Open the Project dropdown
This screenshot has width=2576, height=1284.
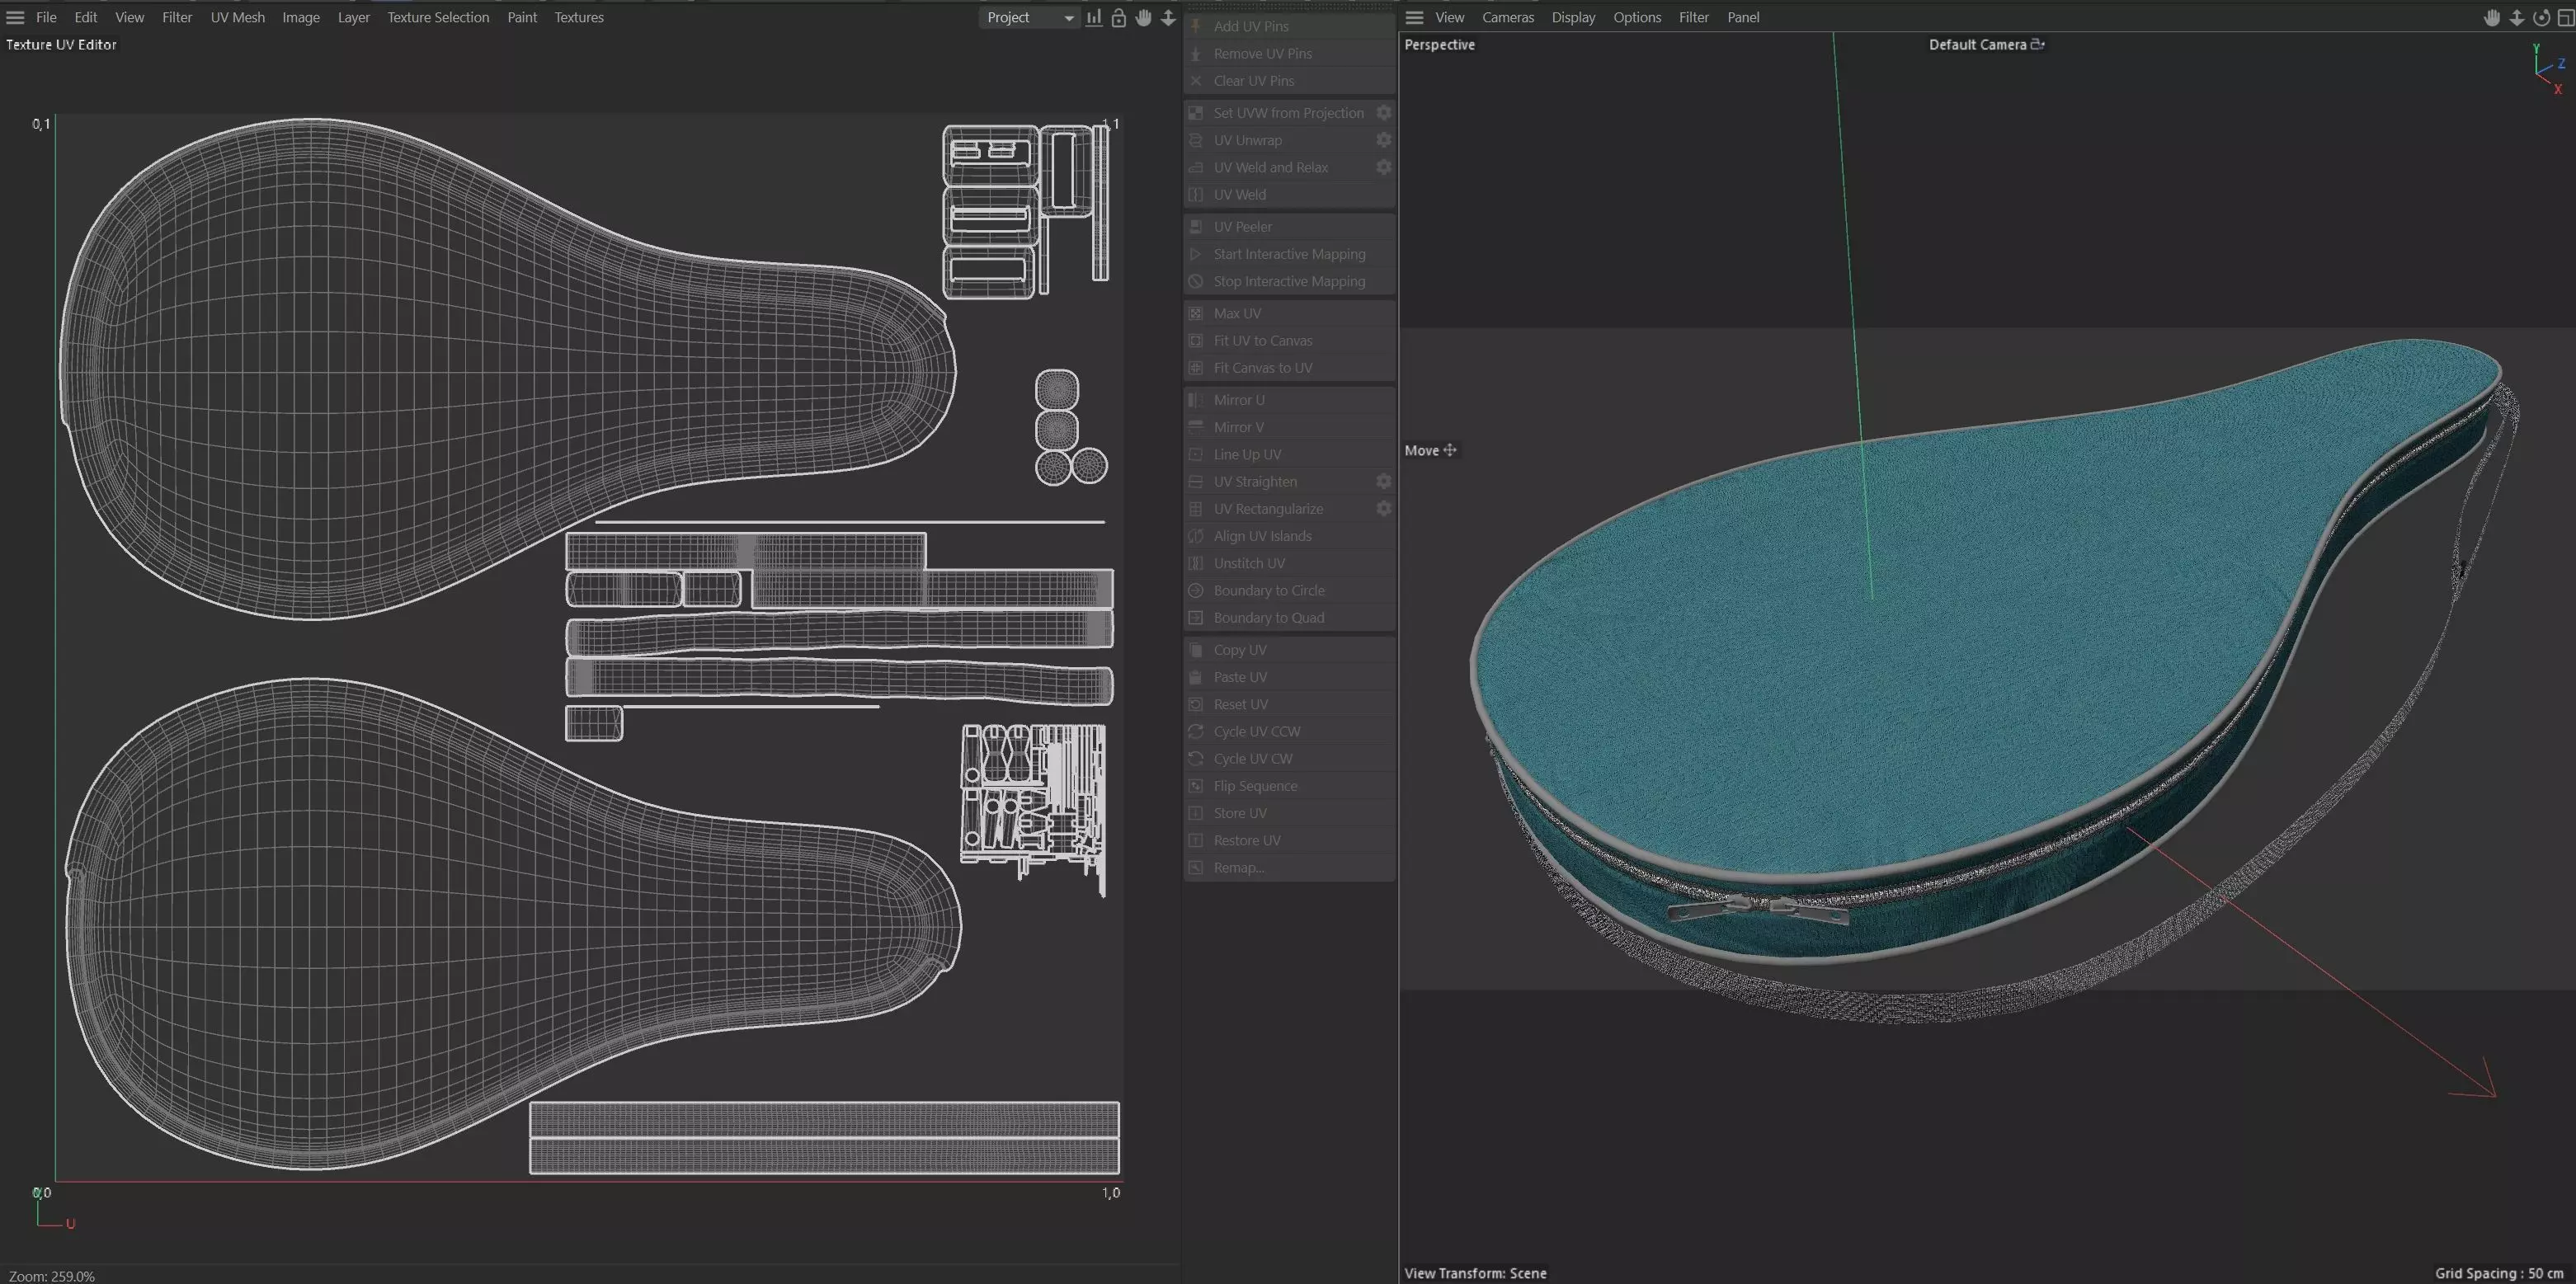[1029, 18]
